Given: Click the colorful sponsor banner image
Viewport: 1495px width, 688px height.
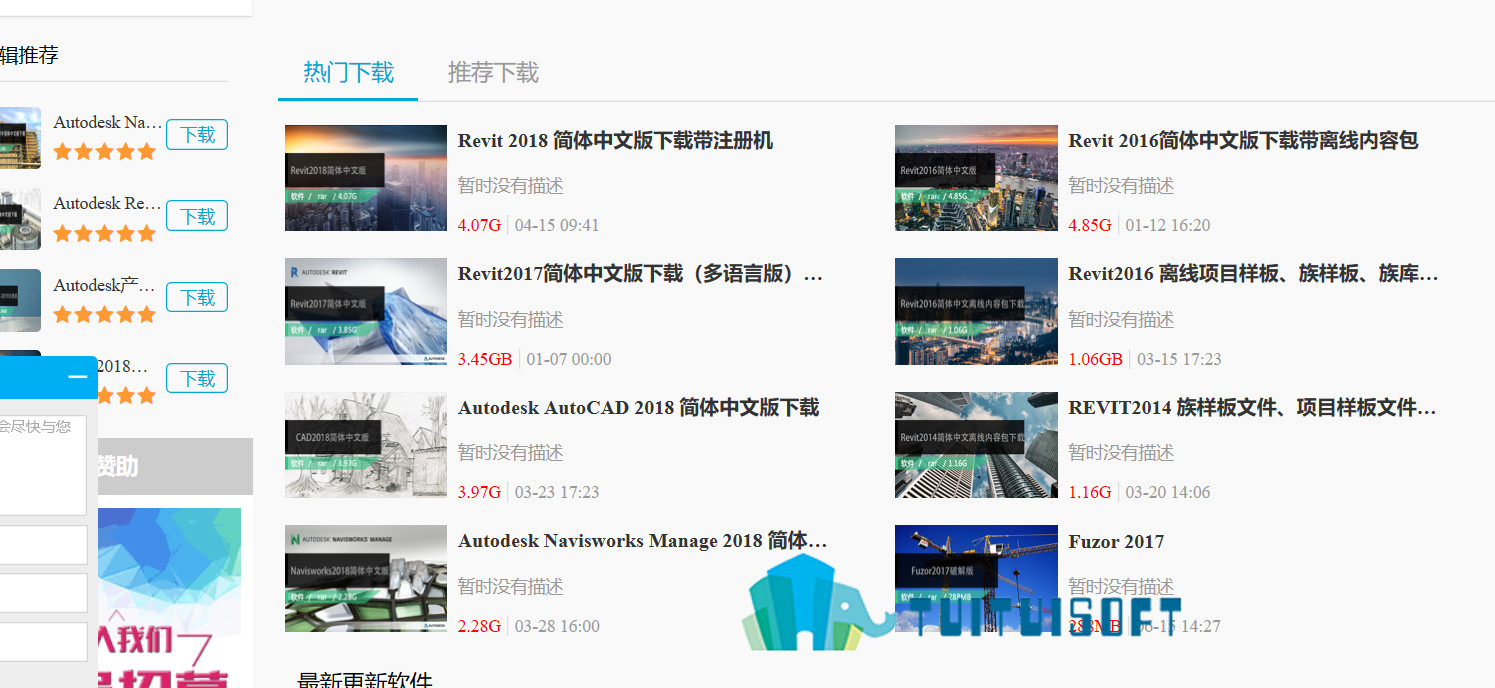Looking at the screenshot, I should [x=170, y=598].
